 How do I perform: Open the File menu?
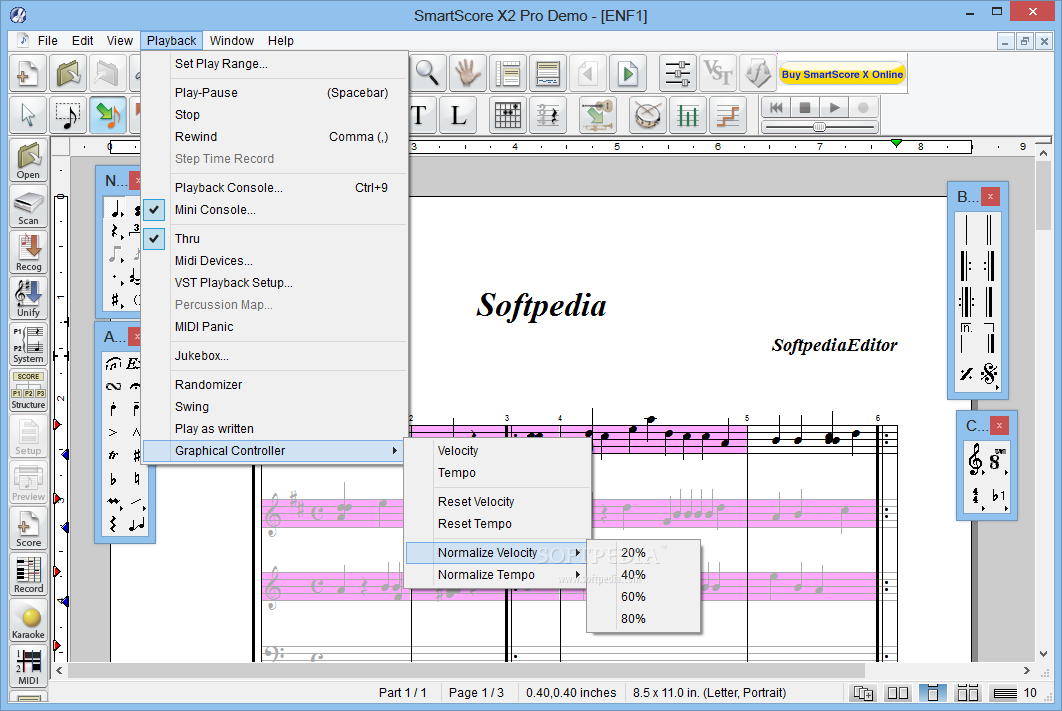click(x=47, y=41)
